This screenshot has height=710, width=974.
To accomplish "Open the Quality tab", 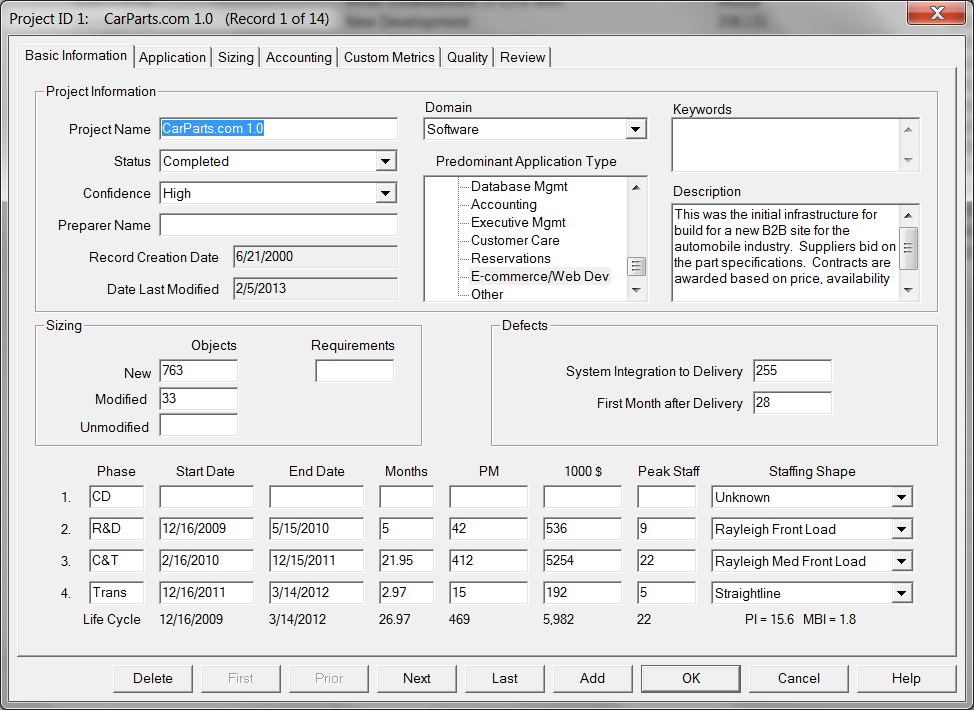I will [x=467, y=57].
